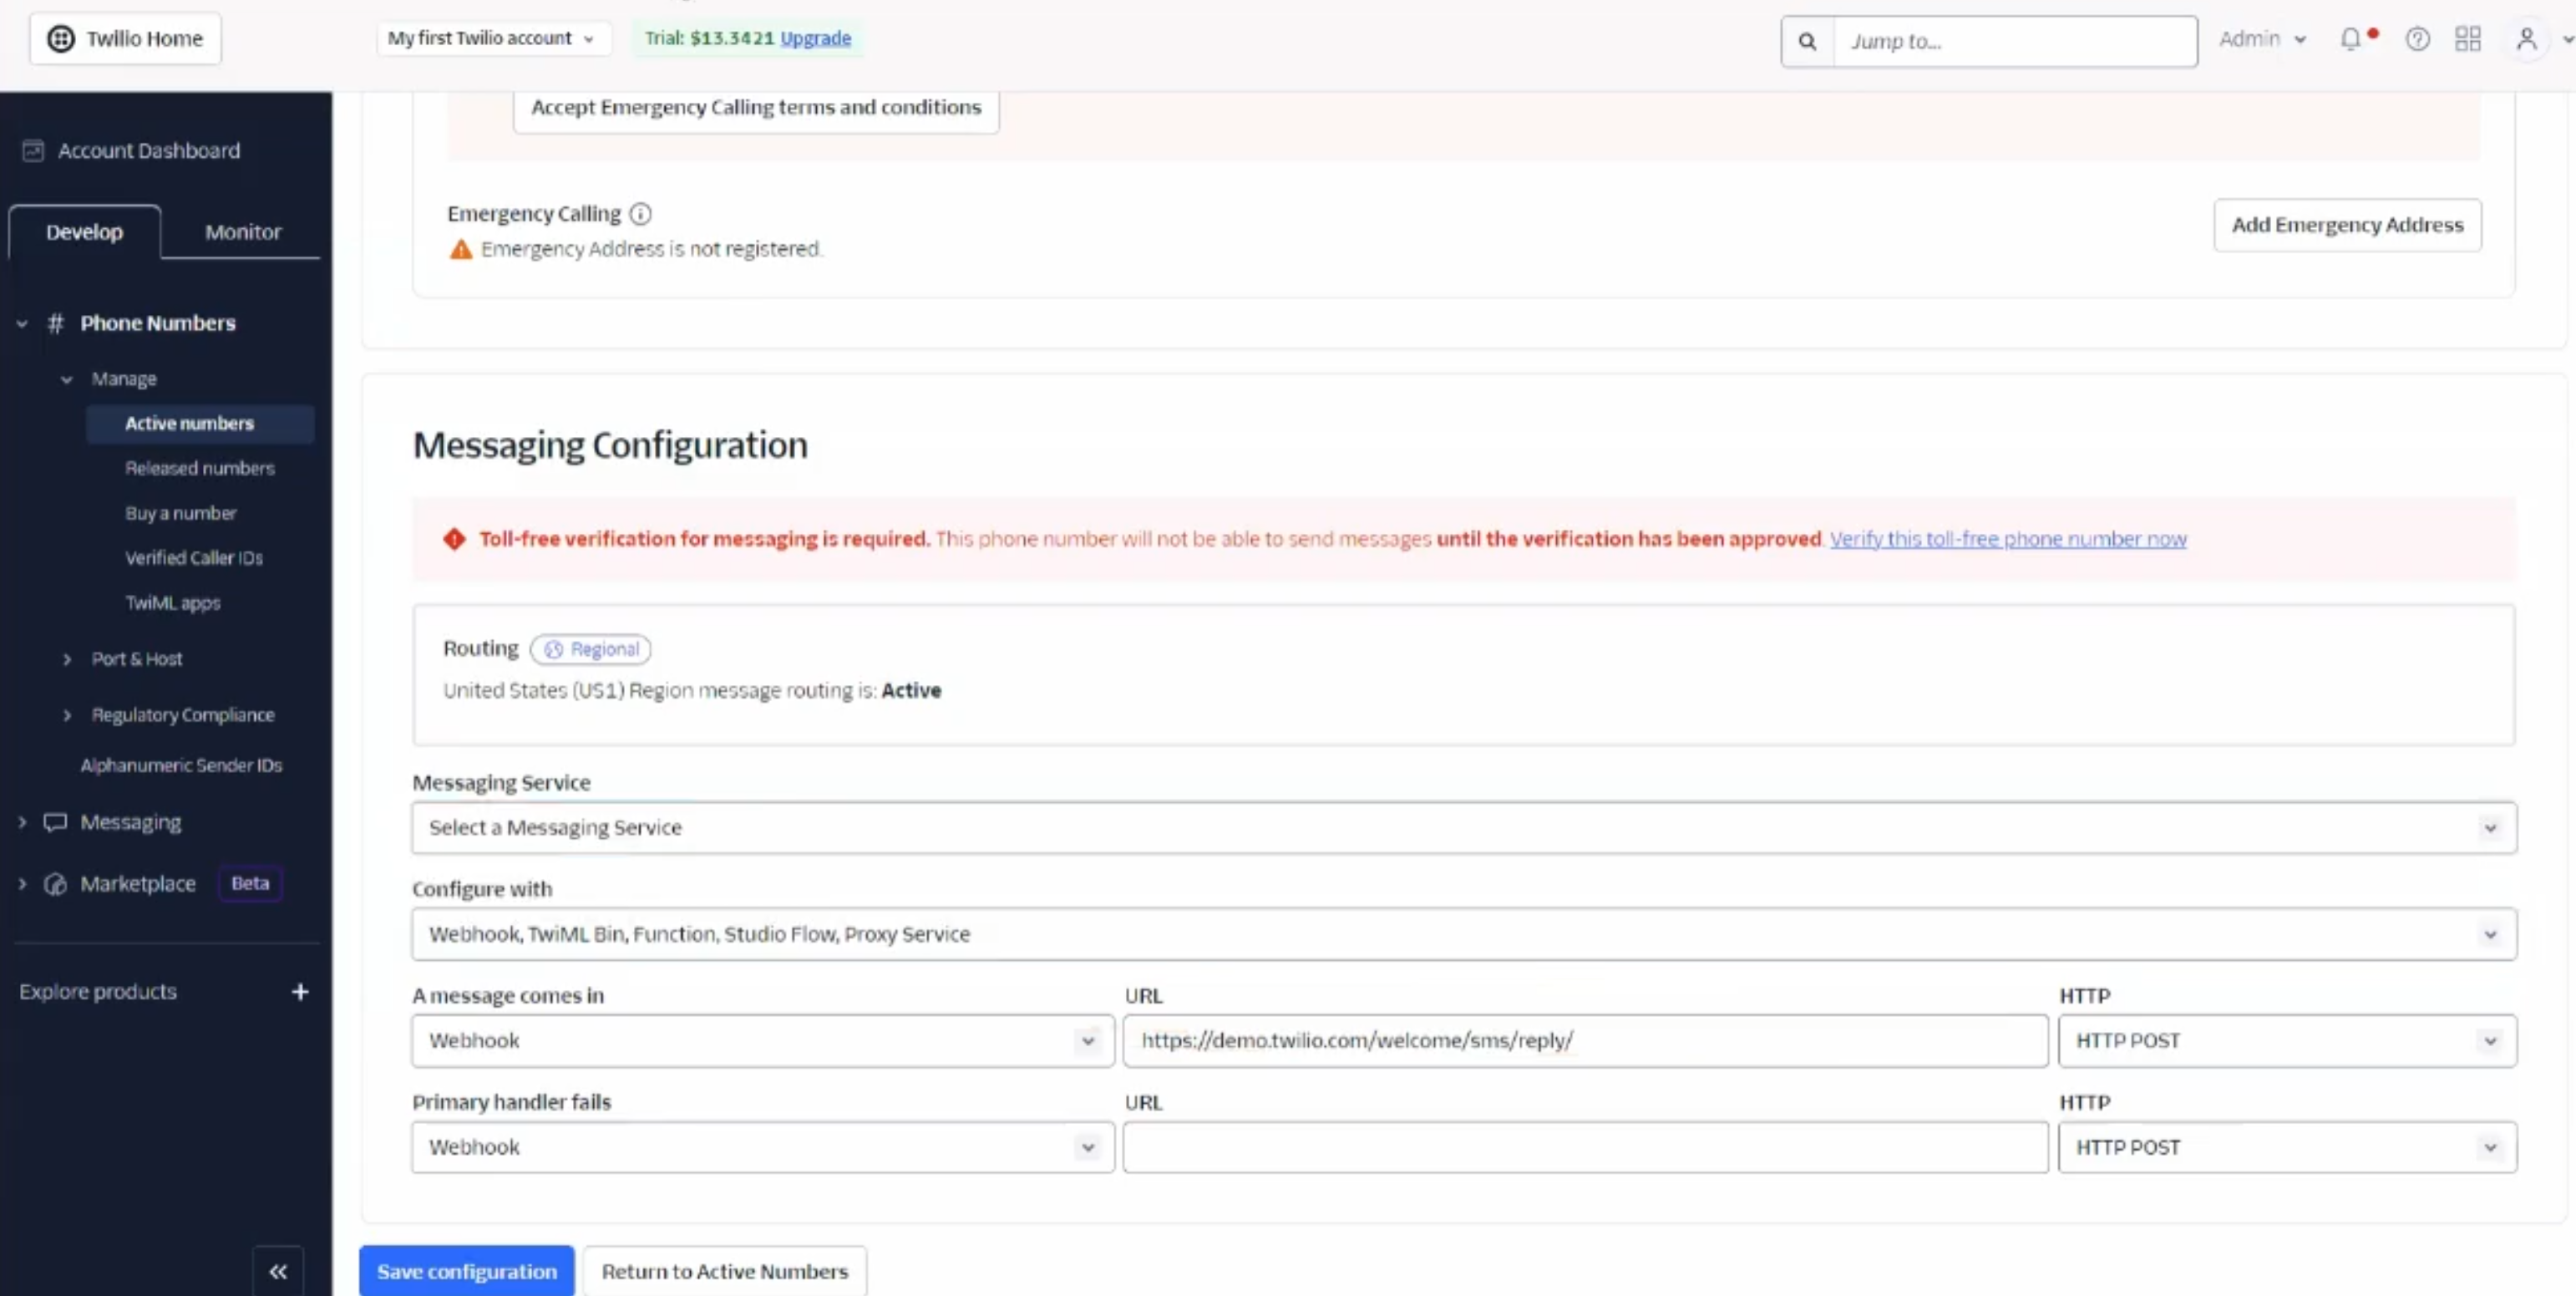Click the Primary handler fails URL field

tap(1585, 1147)
